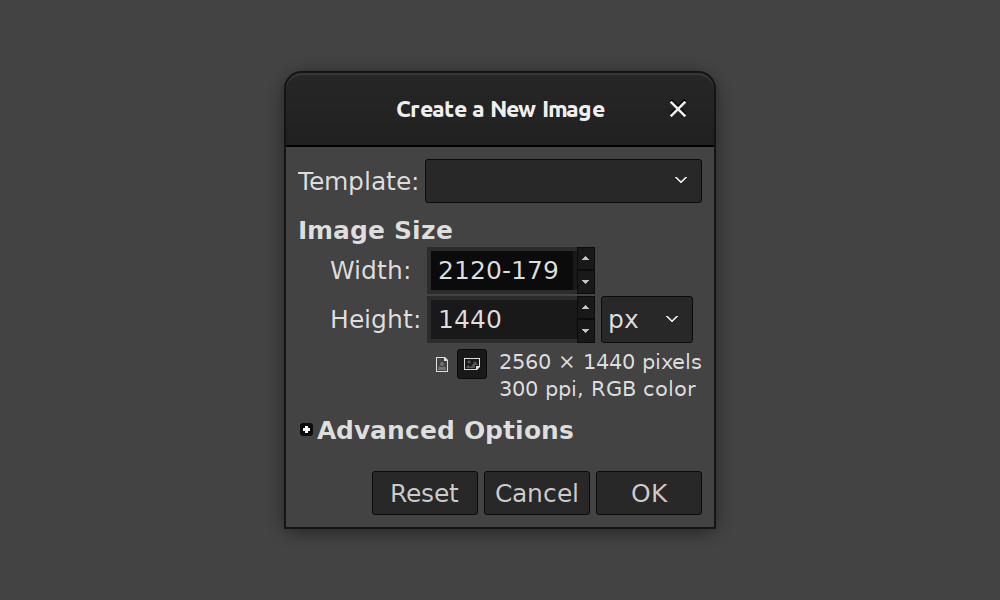
Task: Decrease the Height value with its down spinner
Action: [x=585, y=331]
